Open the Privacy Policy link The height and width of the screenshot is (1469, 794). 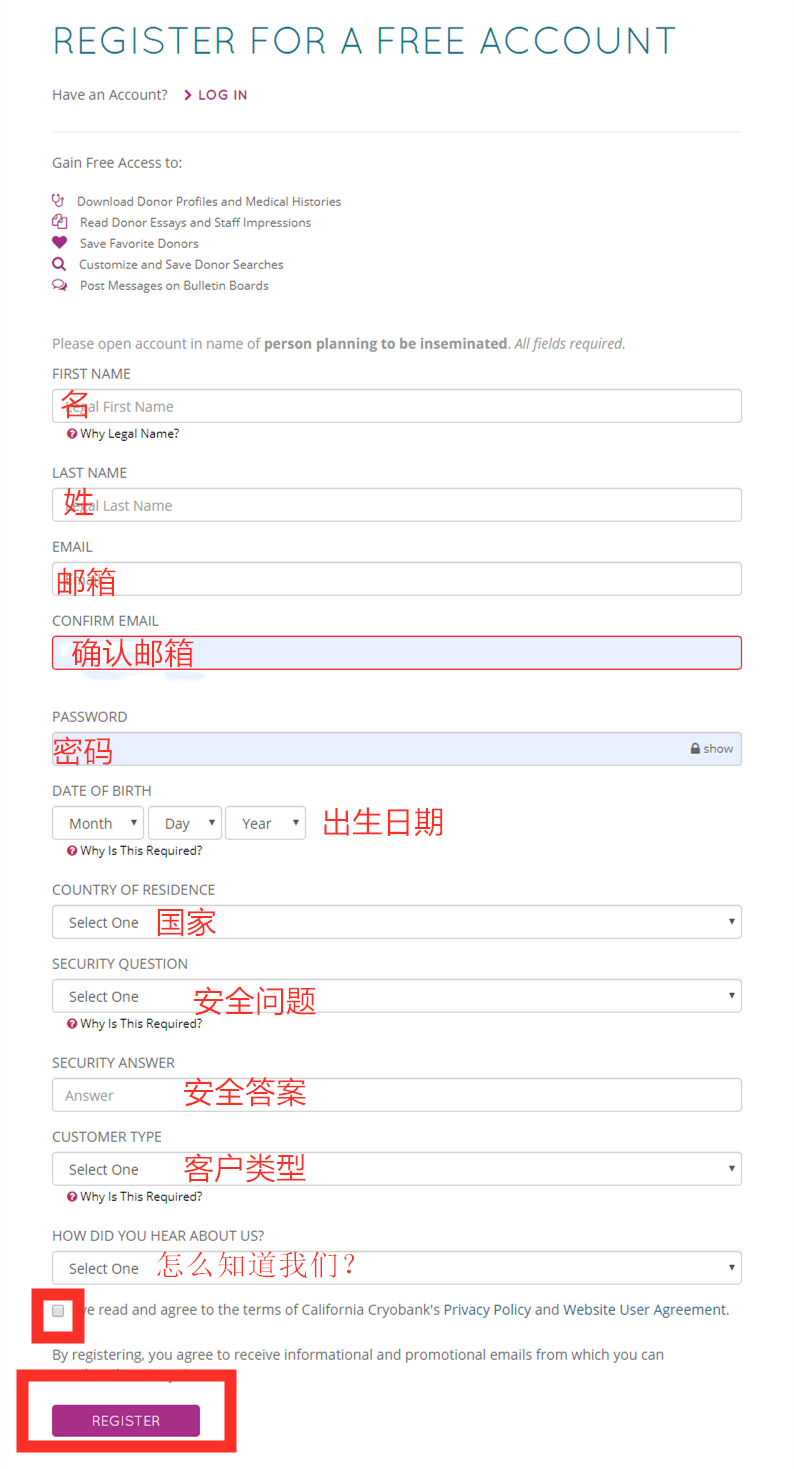(x=487, y=1310)
